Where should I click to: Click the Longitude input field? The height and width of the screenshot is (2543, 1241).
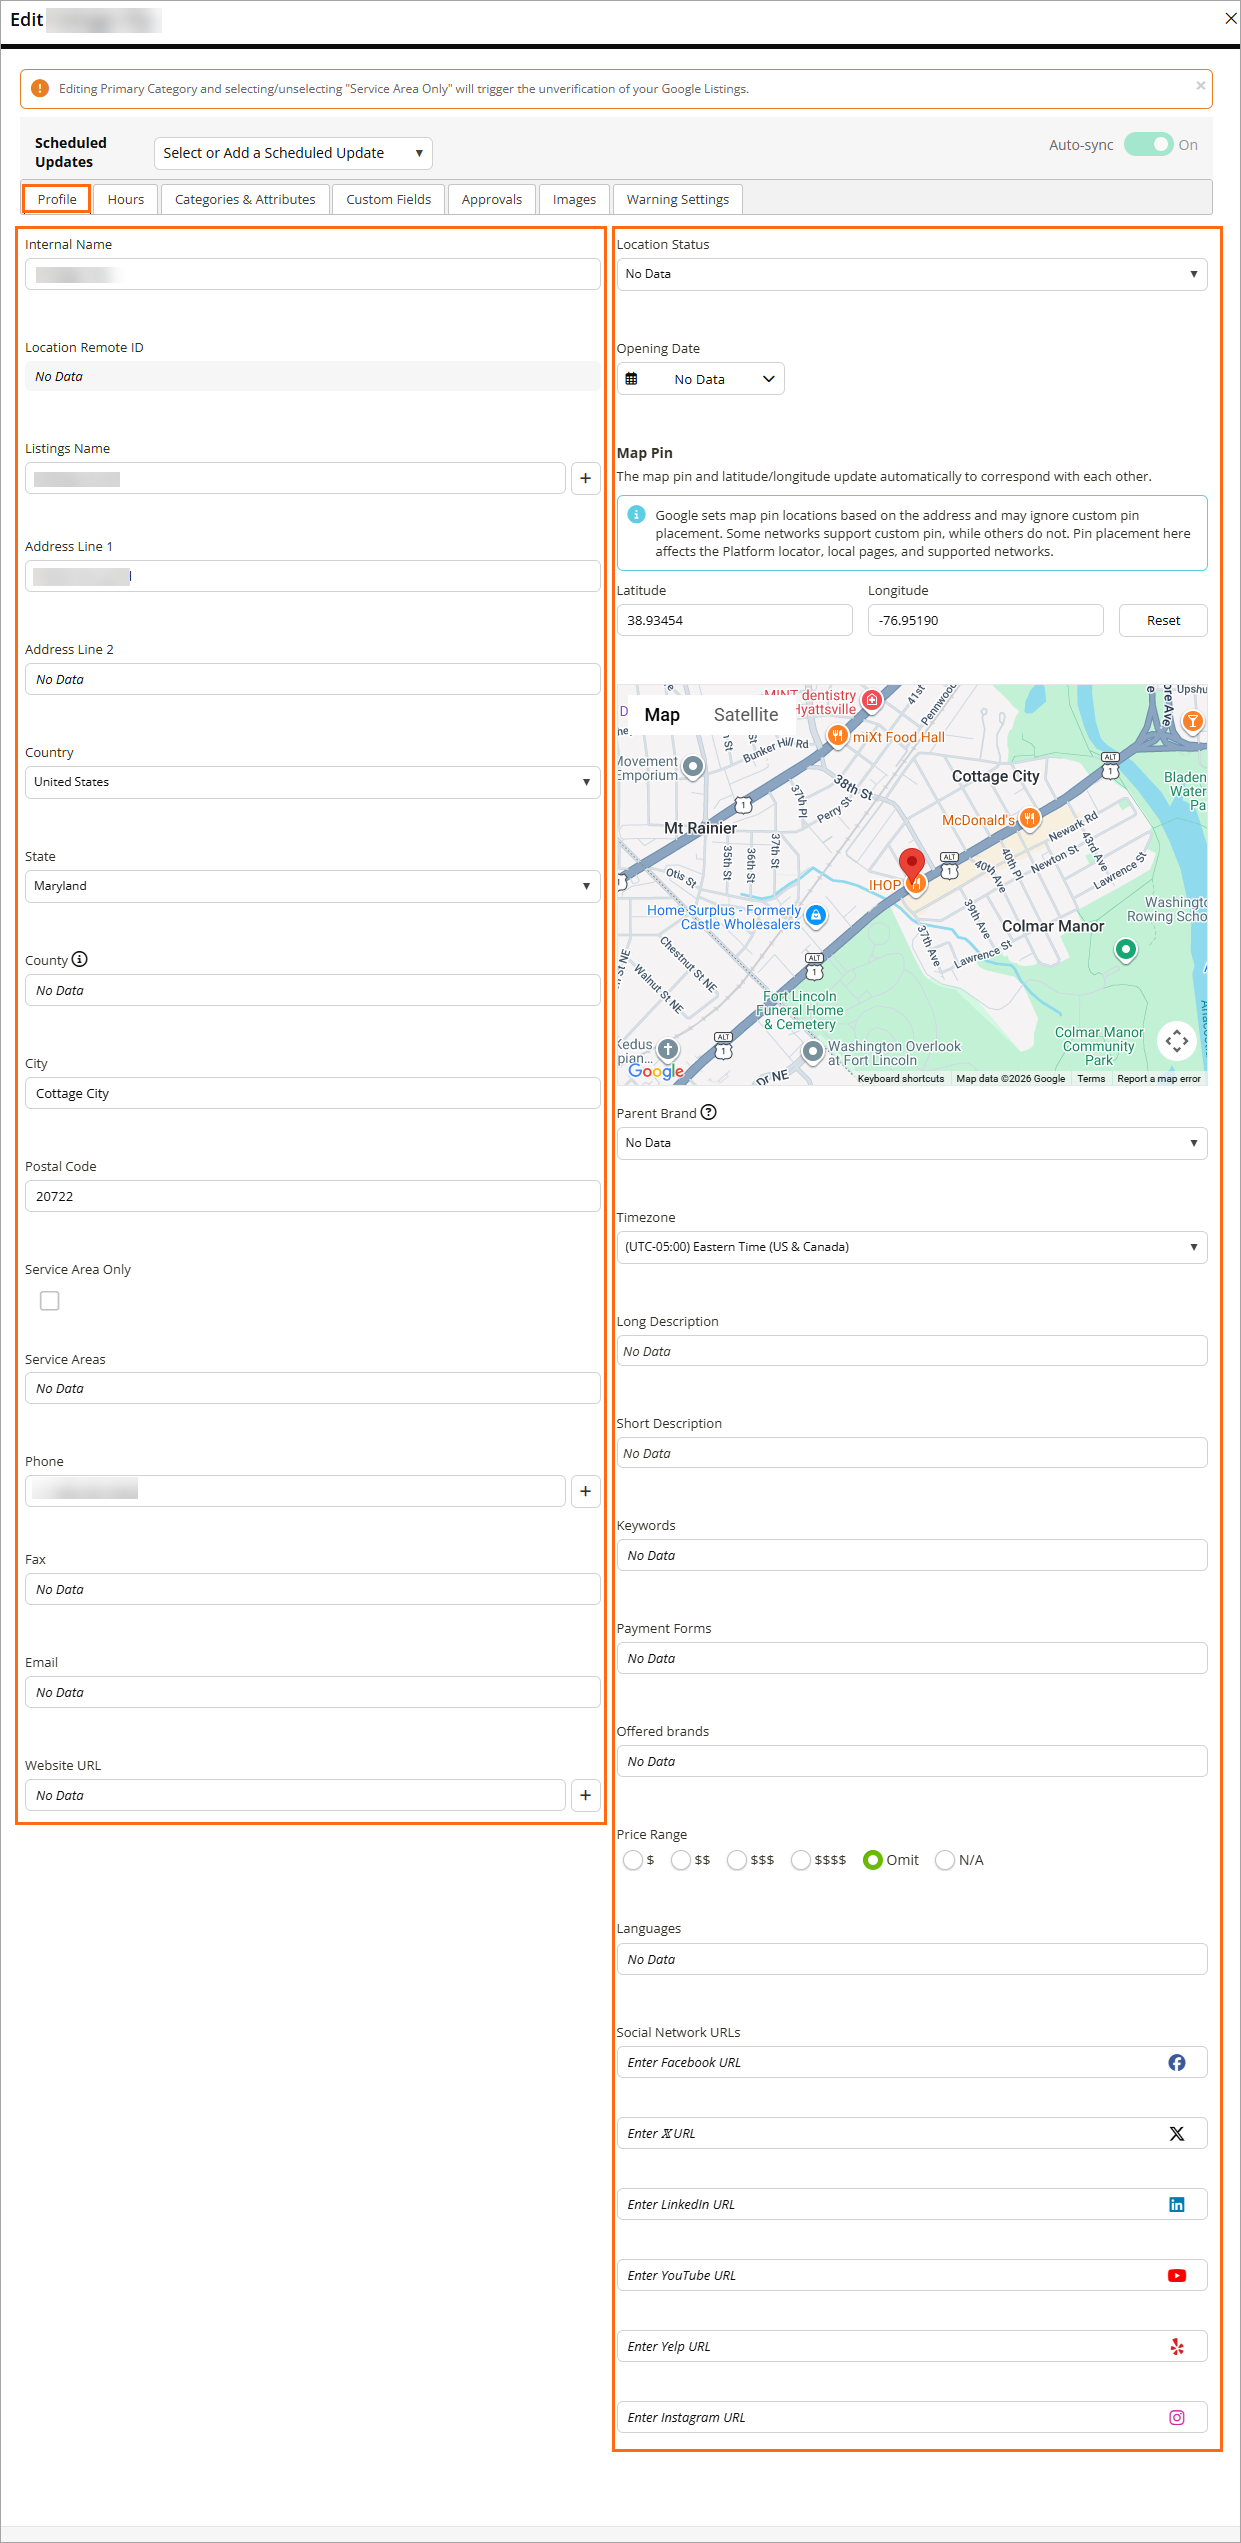[986, 620]
